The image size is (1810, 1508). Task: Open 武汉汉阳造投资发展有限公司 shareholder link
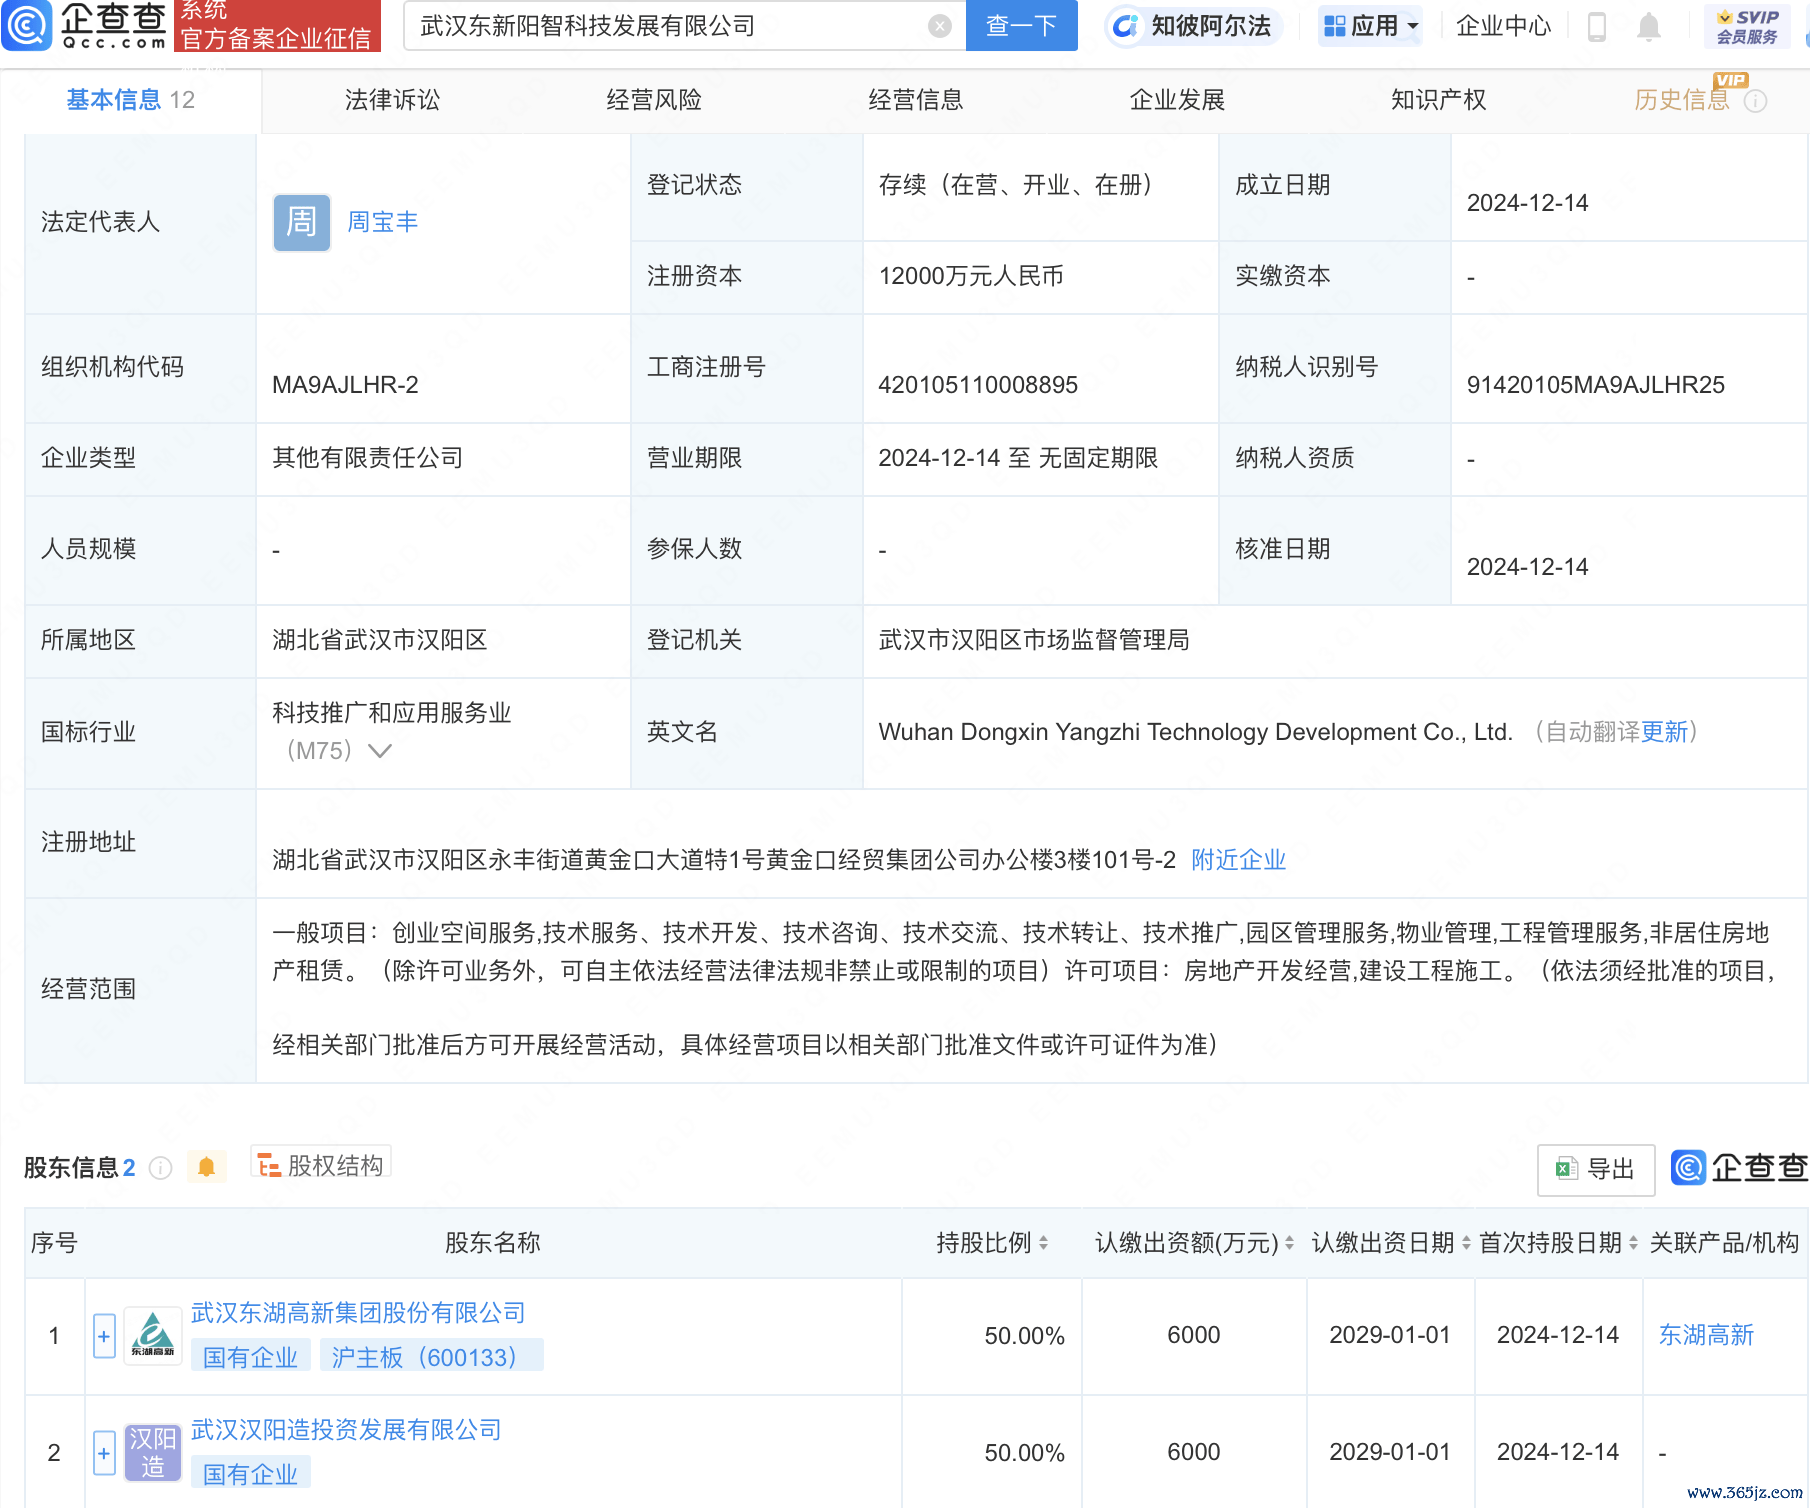346,1430
